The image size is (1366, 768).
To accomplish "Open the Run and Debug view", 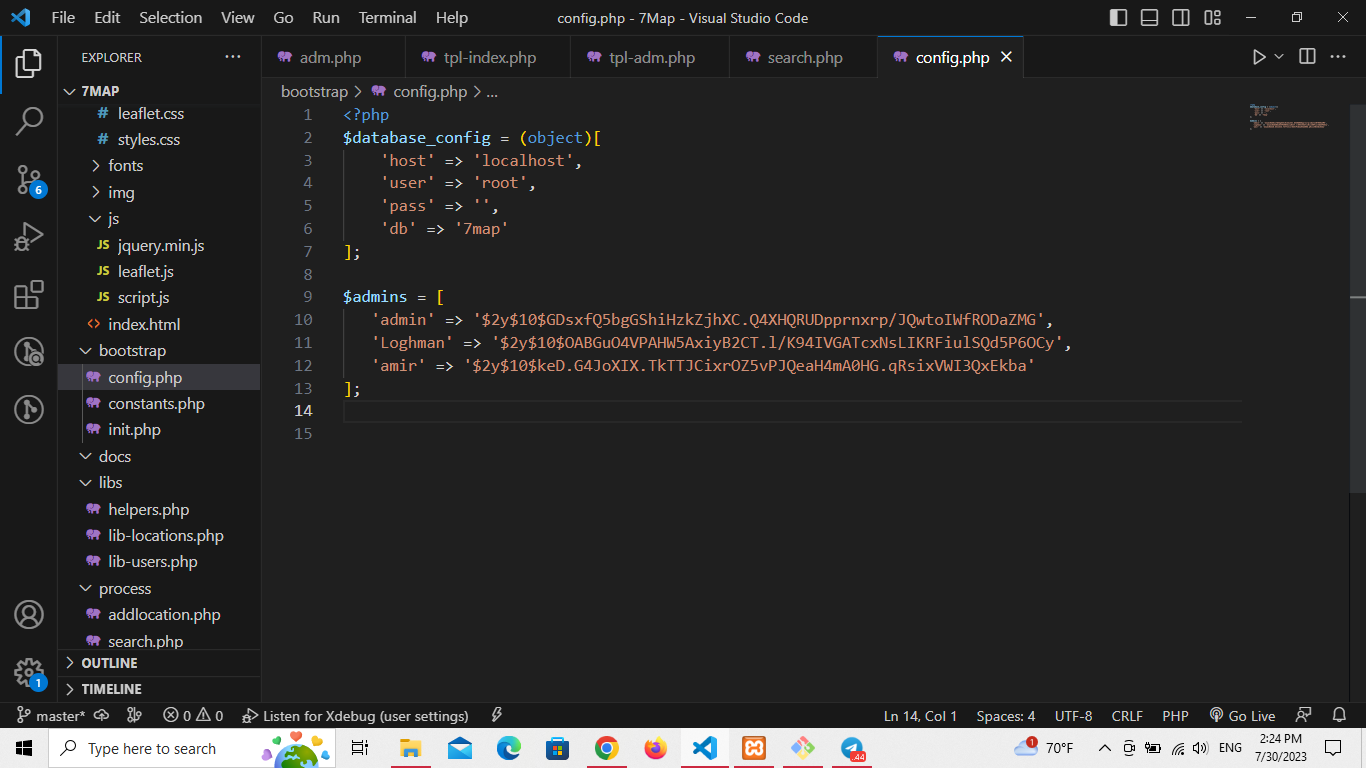I will point(29,237).
